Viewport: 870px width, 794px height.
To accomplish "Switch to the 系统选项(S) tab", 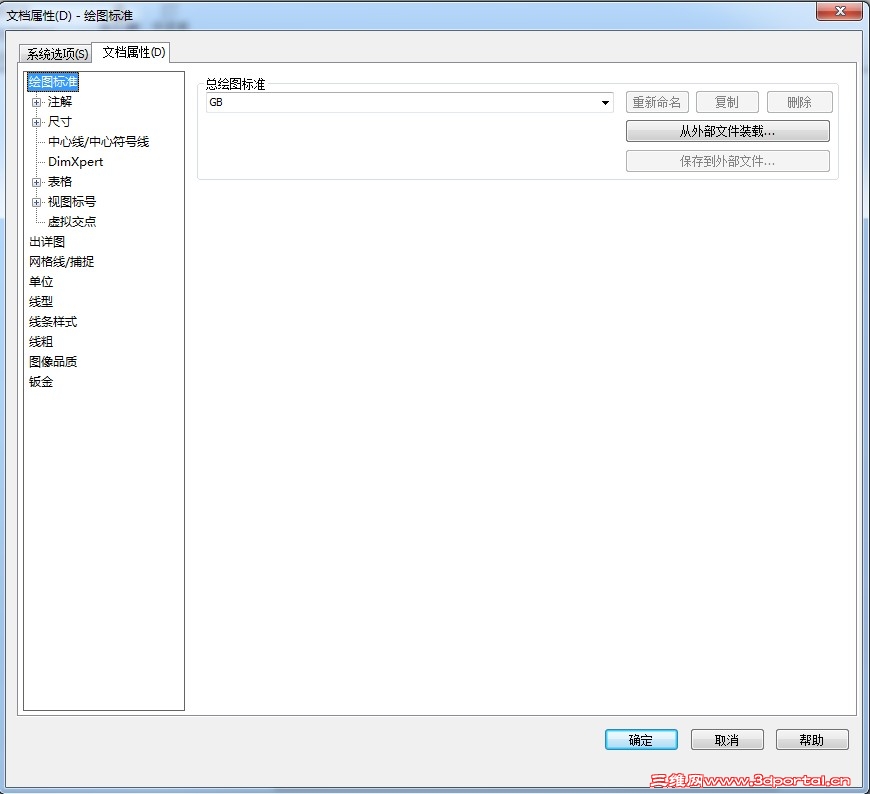I will 56,53.
